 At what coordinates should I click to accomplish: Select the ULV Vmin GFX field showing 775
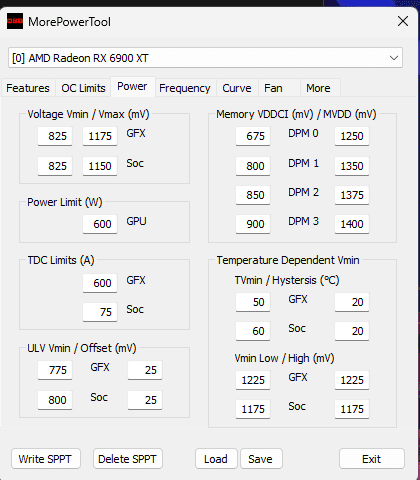pos(55,370)
